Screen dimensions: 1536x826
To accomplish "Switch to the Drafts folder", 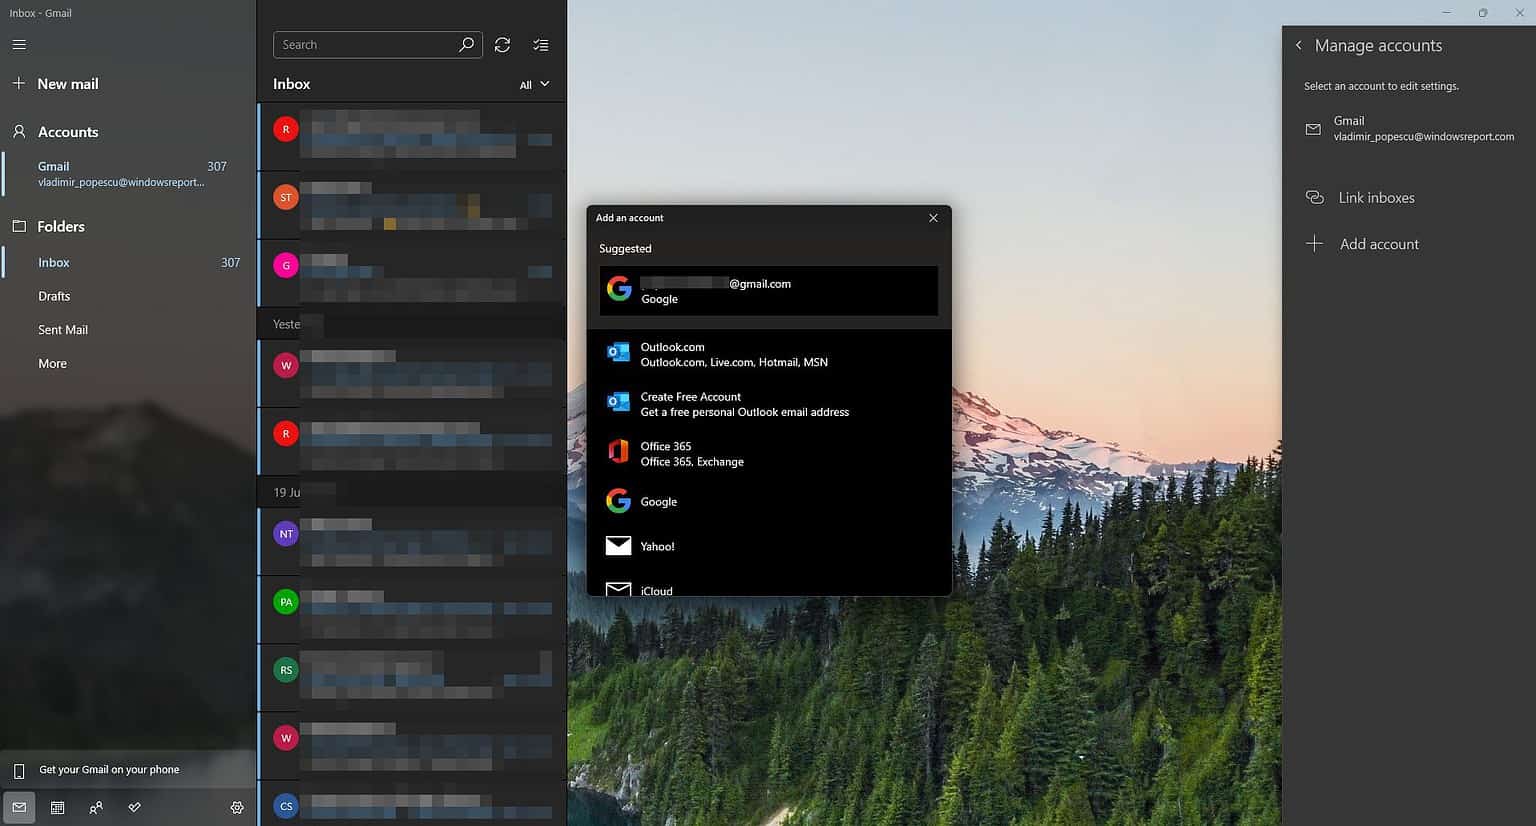I will pos(54,296).
